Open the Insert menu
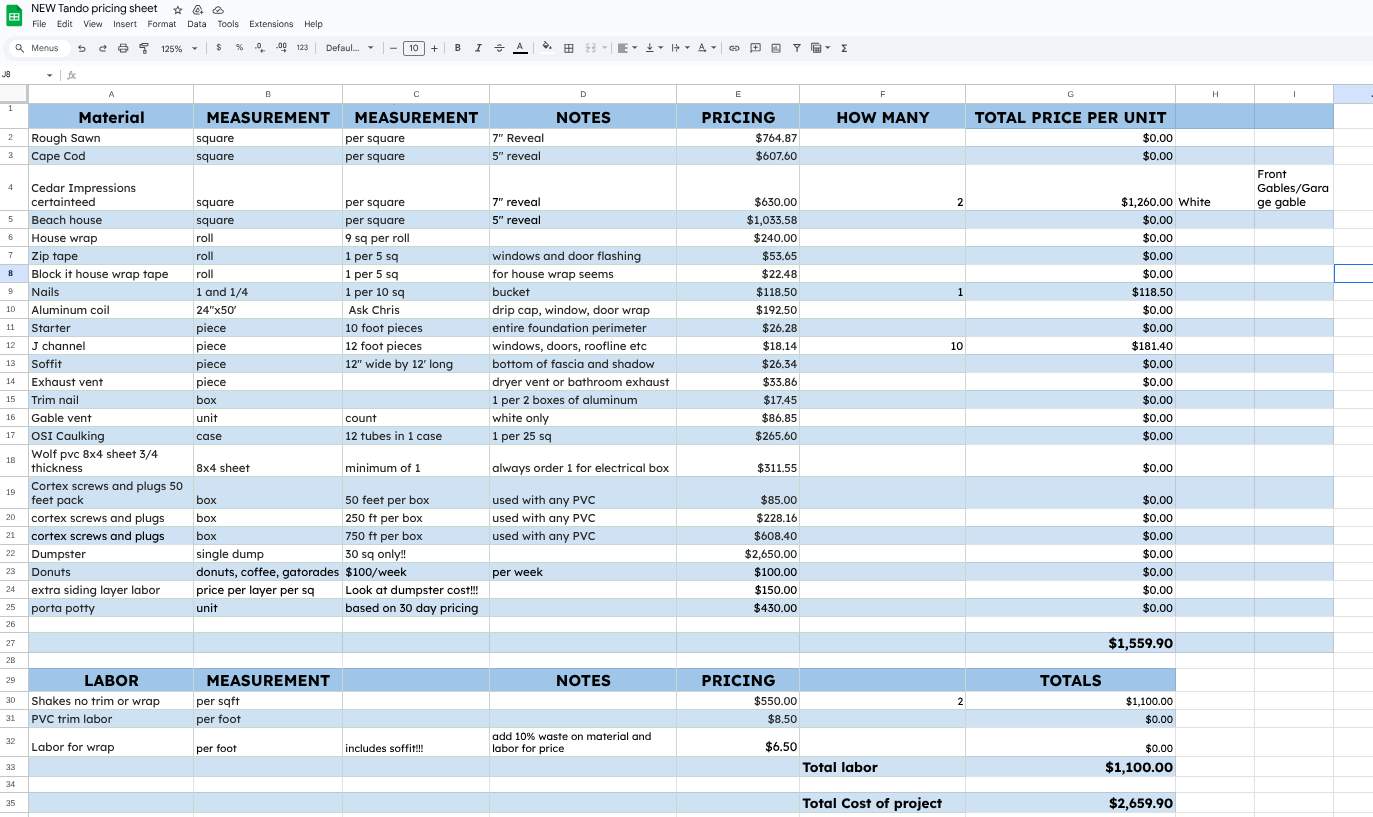This screenshot has width=1373, height=817. coord(125,24)
